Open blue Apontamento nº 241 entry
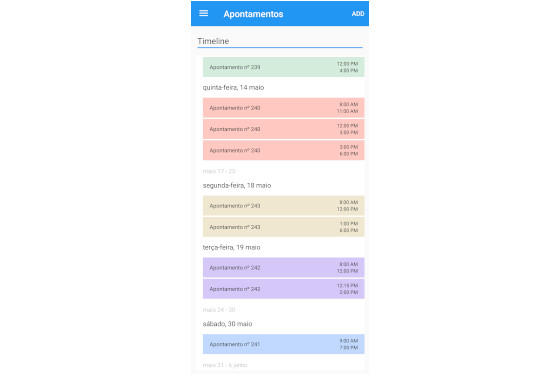The height and width of the screenshot is (374, 560). tap(284, 344)
